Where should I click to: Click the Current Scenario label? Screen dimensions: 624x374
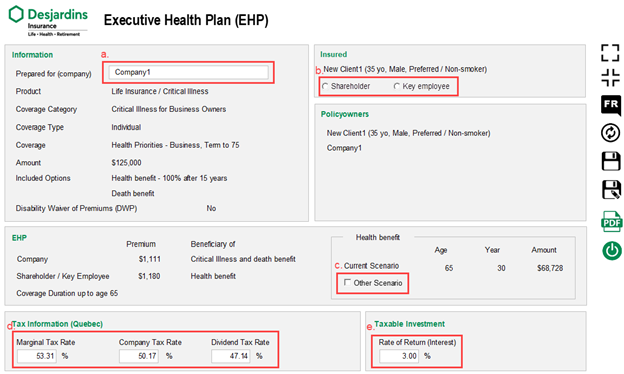tap(371, 266)
